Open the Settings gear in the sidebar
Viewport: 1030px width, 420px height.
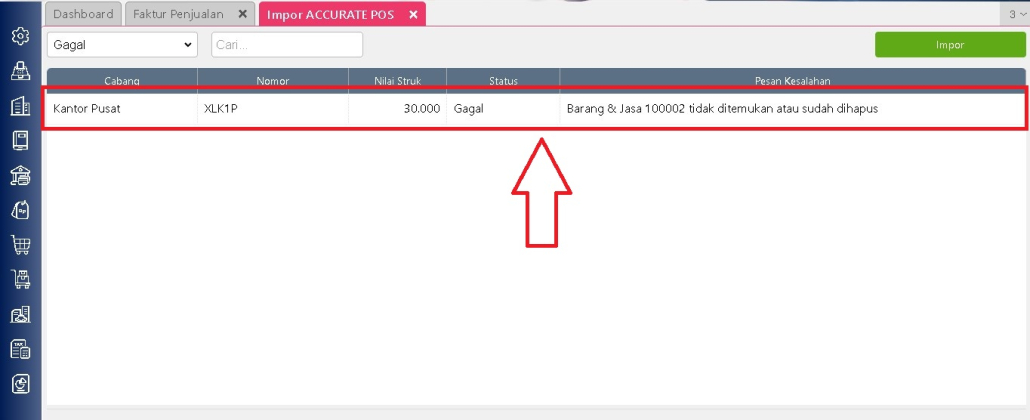(x=20, y=37)
